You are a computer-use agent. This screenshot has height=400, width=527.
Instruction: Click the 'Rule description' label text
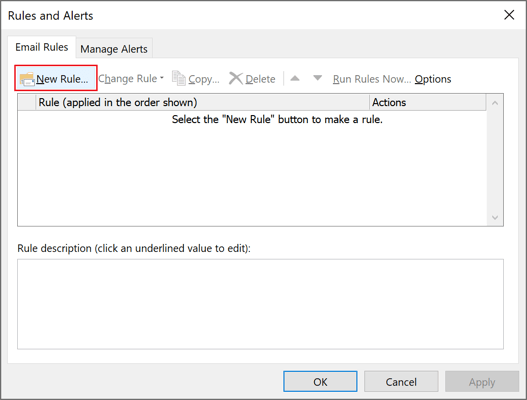coord(134,248)
